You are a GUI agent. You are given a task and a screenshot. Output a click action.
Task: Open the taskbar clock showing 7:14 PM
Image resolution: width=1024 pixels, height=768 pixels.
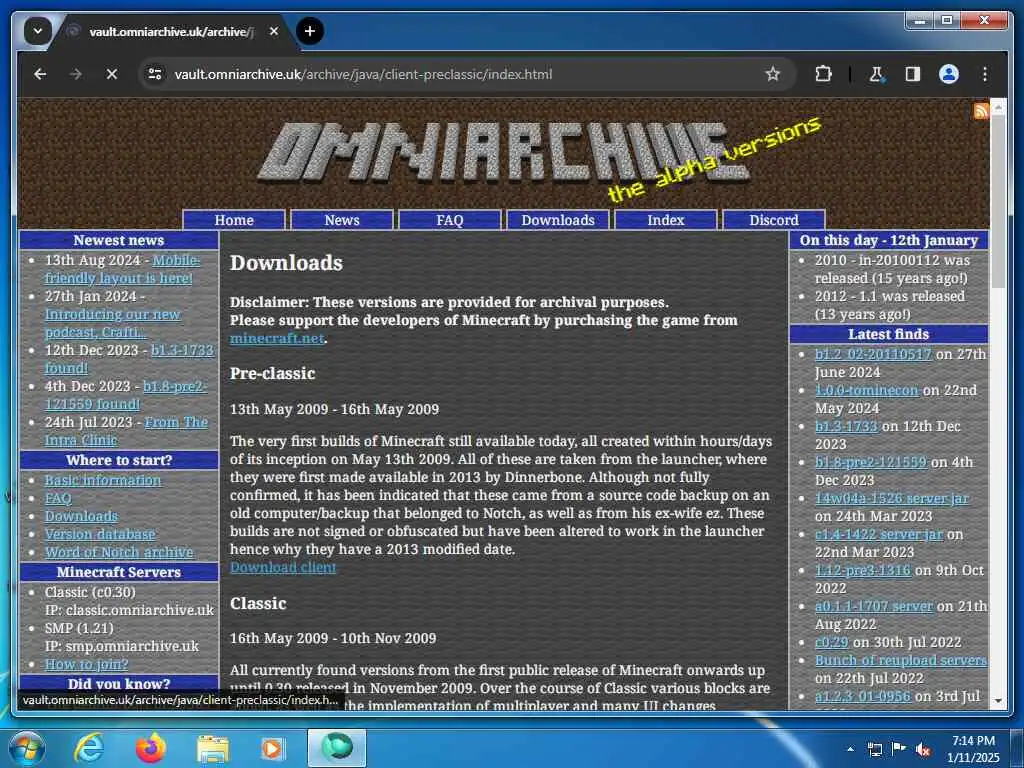pos(973,749)
